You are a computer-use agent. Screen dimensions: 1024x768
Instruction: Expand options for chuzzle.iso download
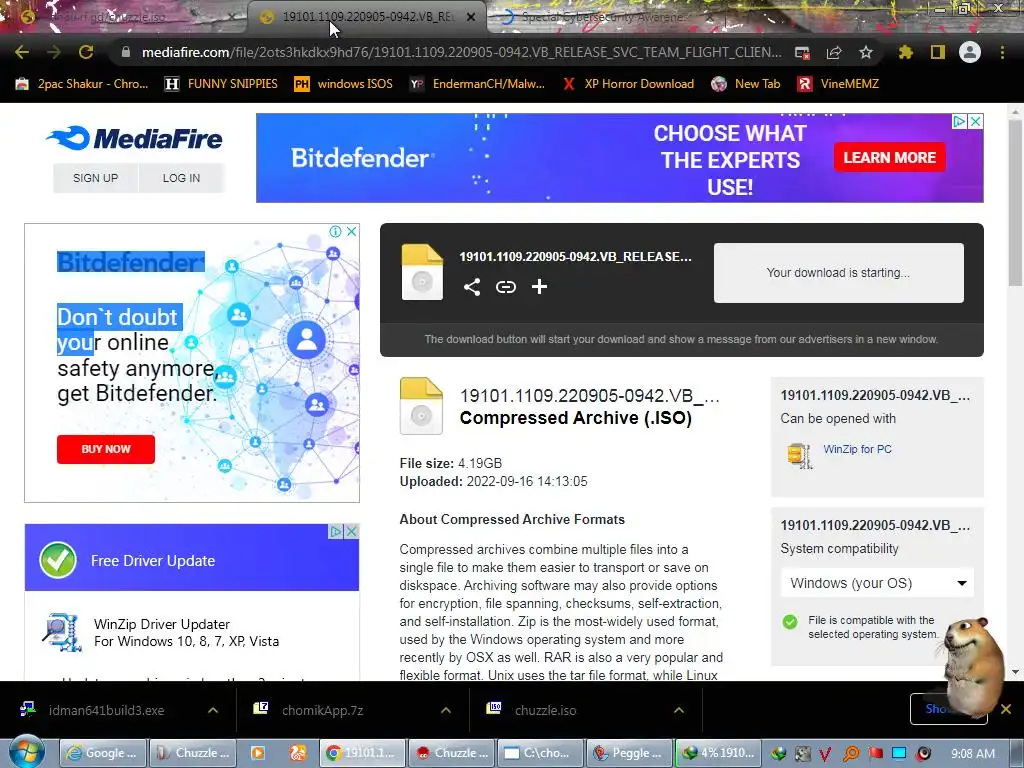click(x=679, y=710)
